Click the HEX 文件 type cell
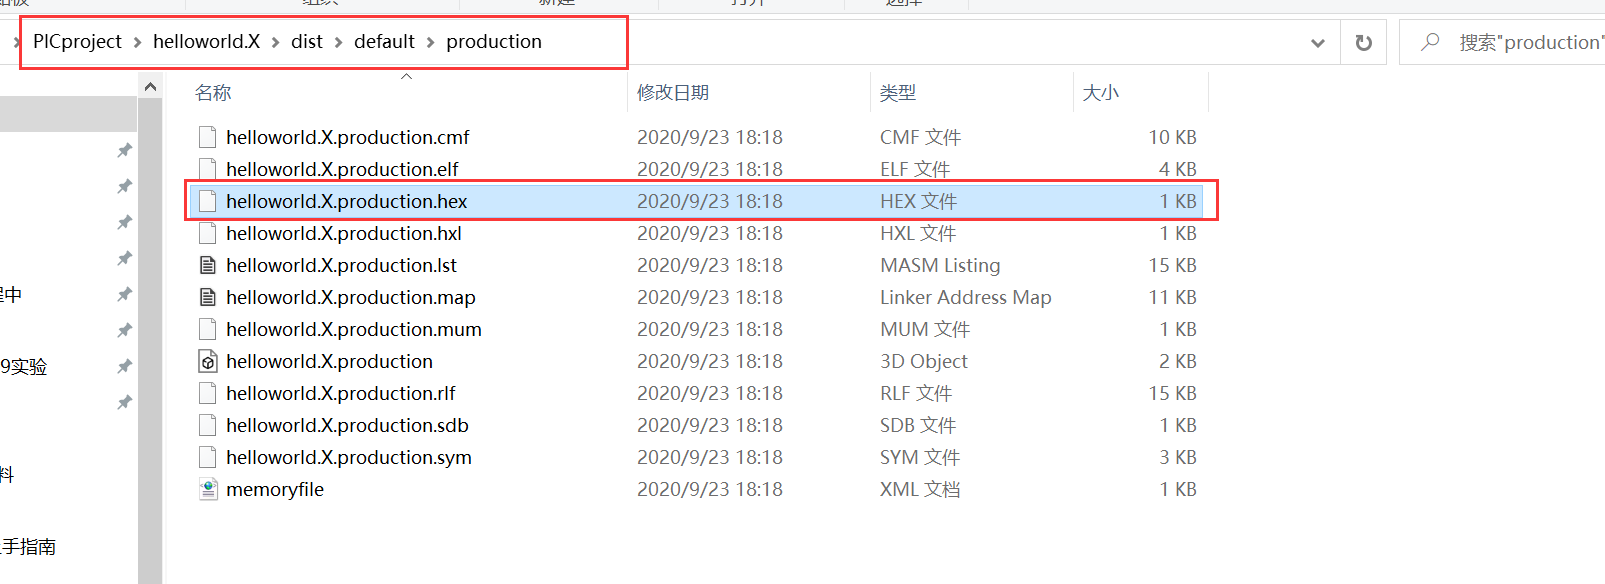The height and width of the screenshot is (584, 1605). [919, 201]
